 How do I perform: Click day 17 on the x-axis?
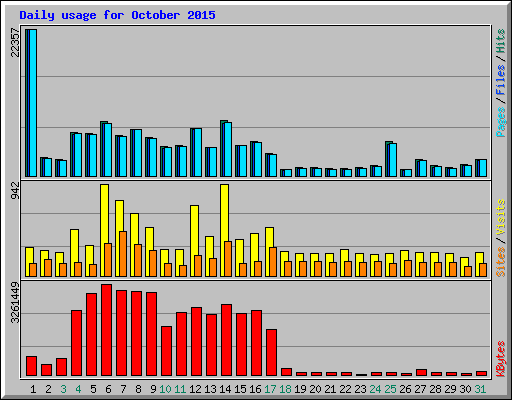tap(270, 389)
